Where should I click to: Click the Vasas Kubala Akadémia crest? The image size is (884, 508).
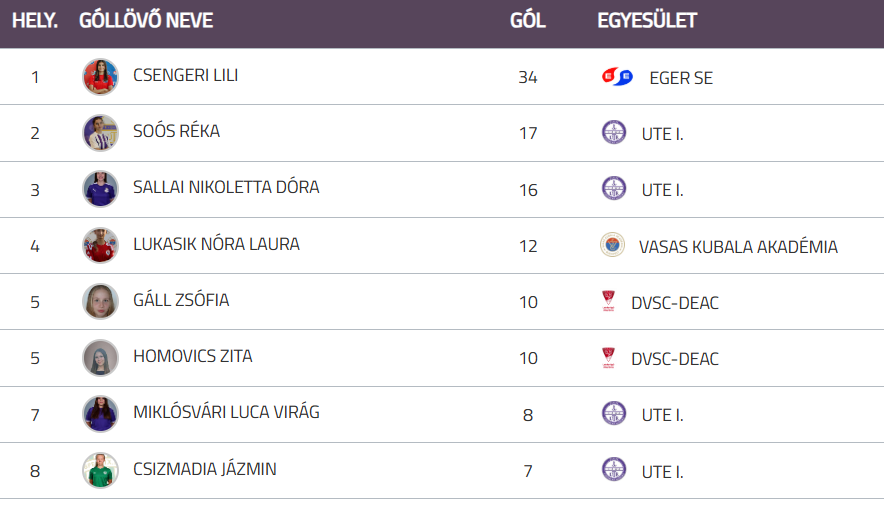pyautogui.click(x=612, y=245)
